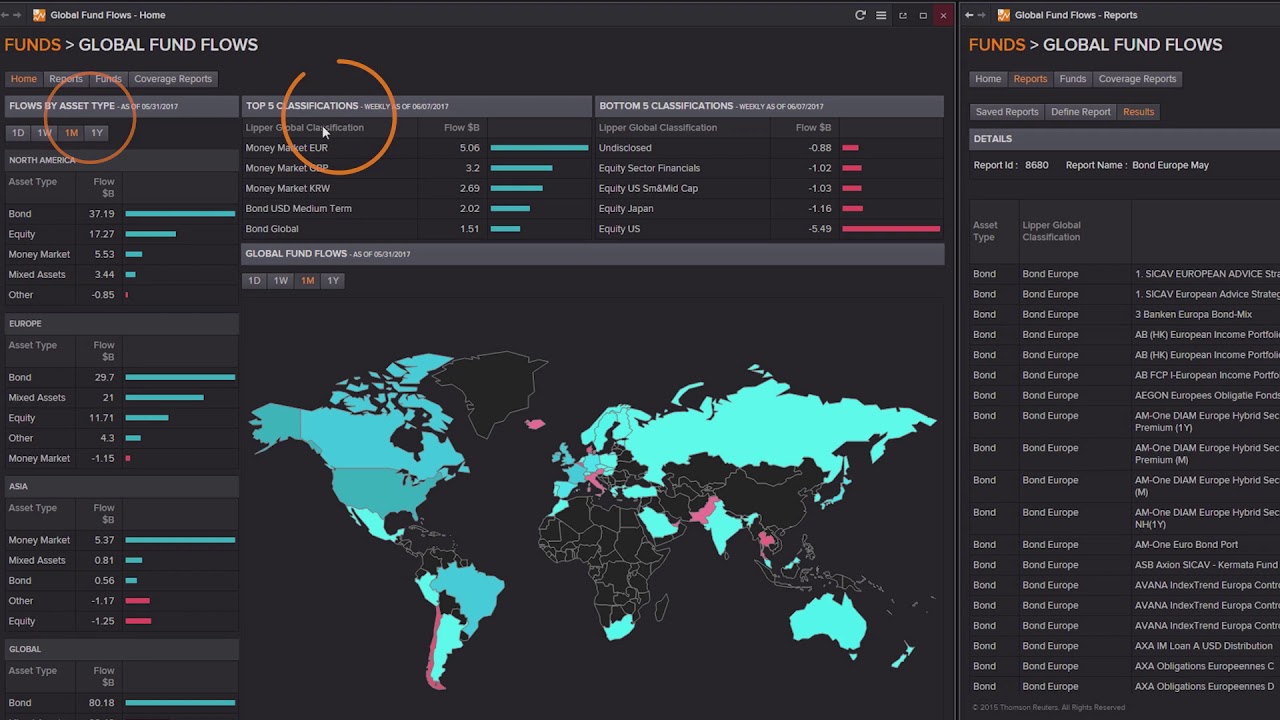This screenshot has width=1280, height=720.
Task: Click FUNDS breadcrumb in Reports window
Action: 997,45
